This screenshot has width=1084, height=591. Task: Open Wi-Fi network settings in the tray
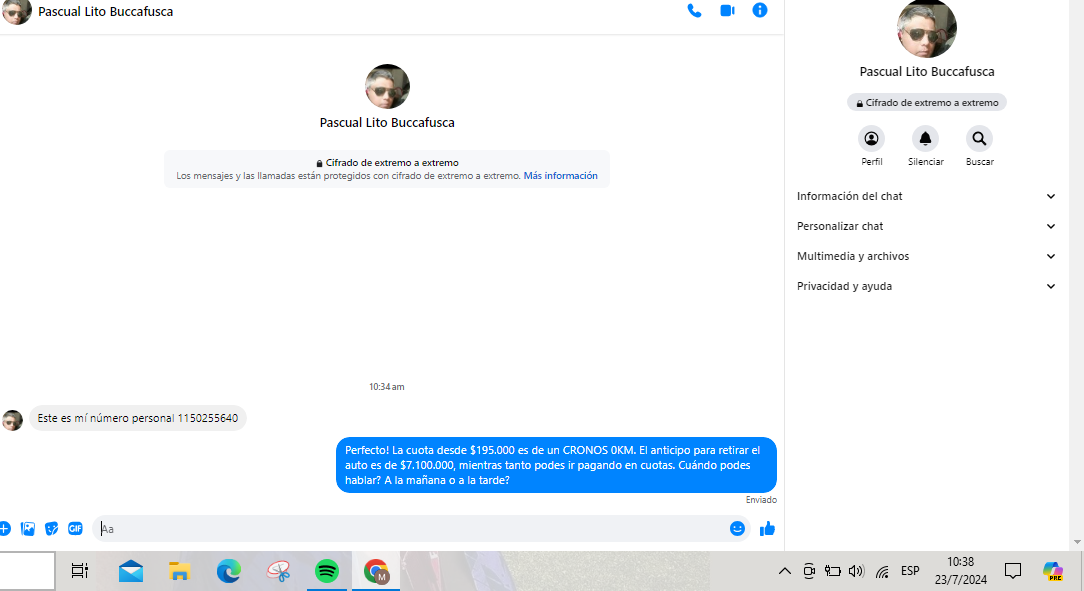(x=882, y=572)
